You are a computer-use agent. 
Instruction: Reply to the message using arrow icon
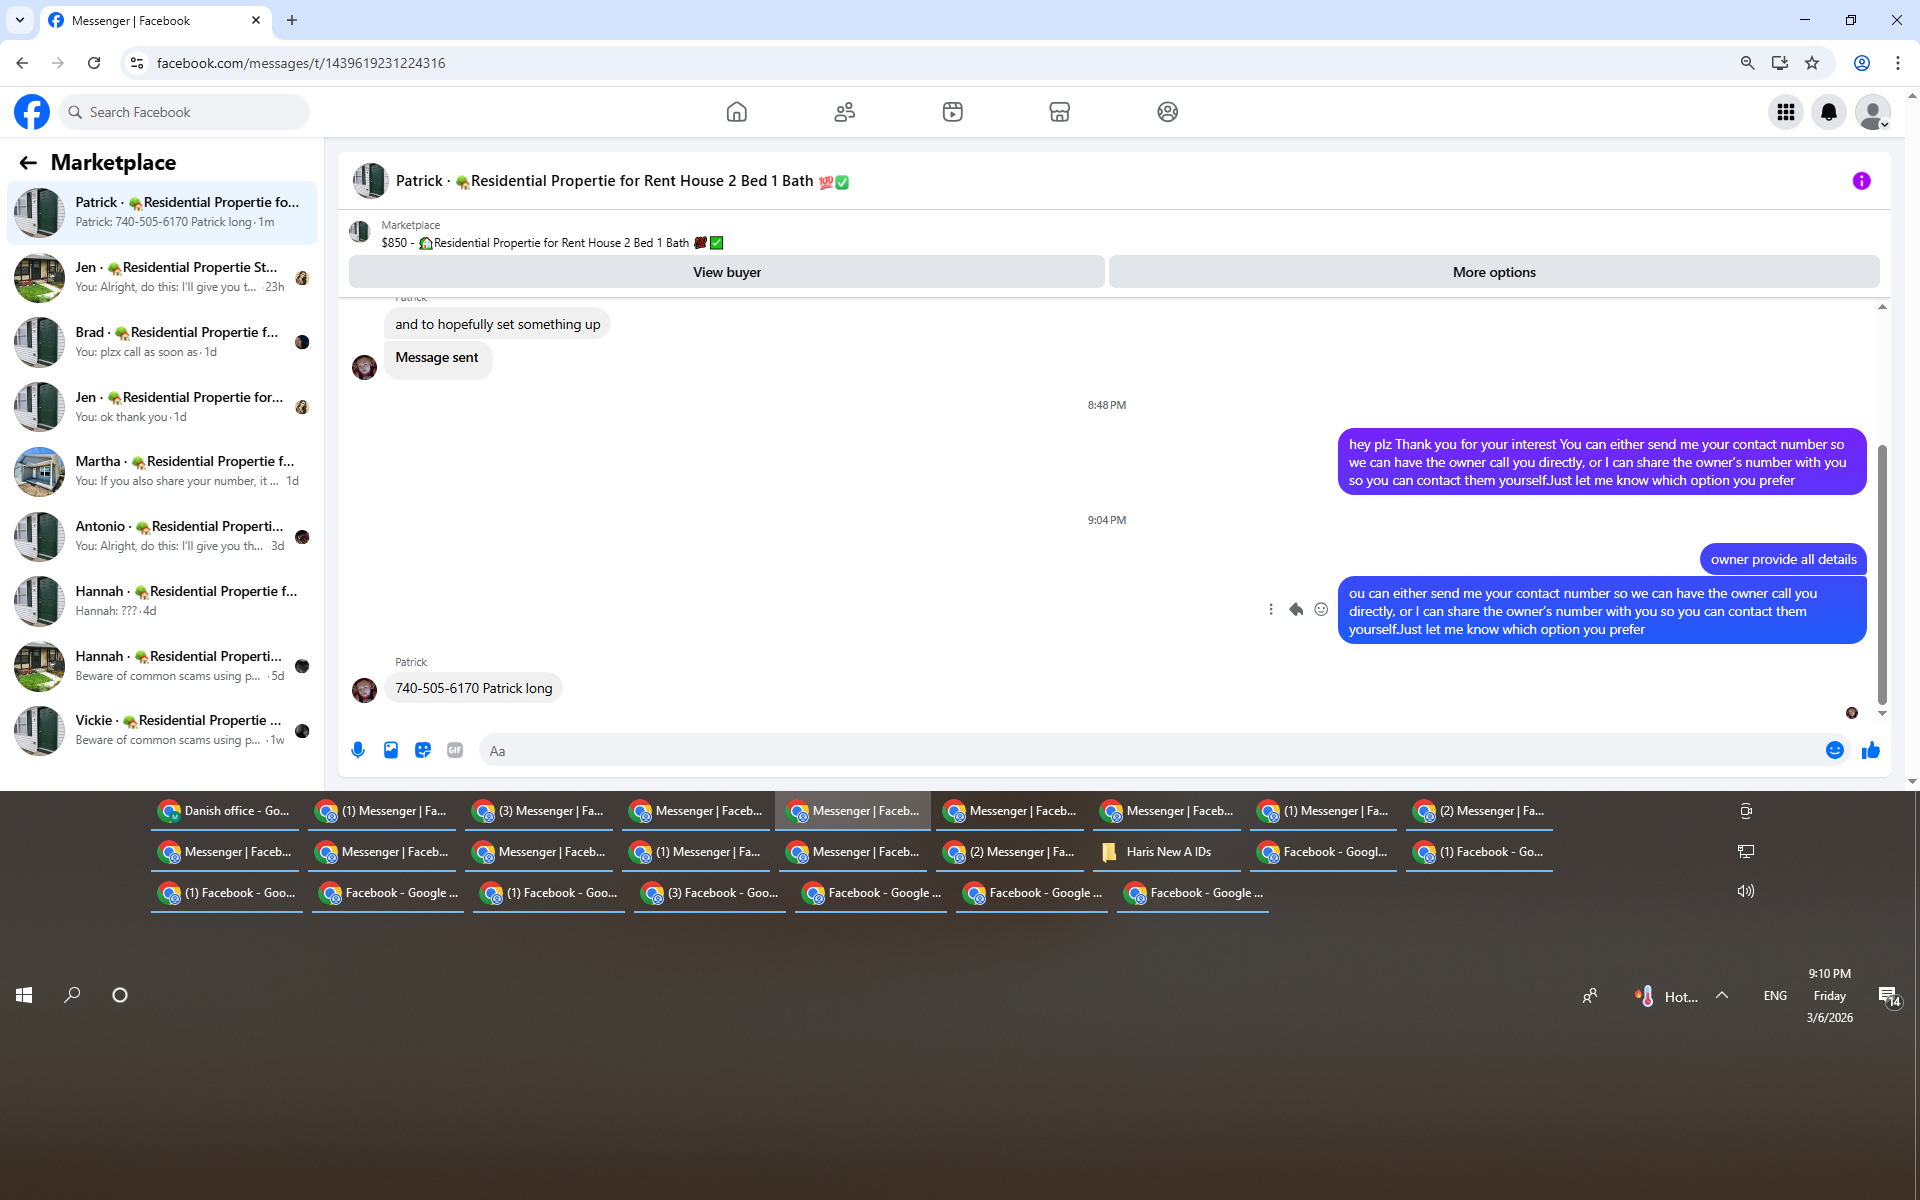[1296, 609]
